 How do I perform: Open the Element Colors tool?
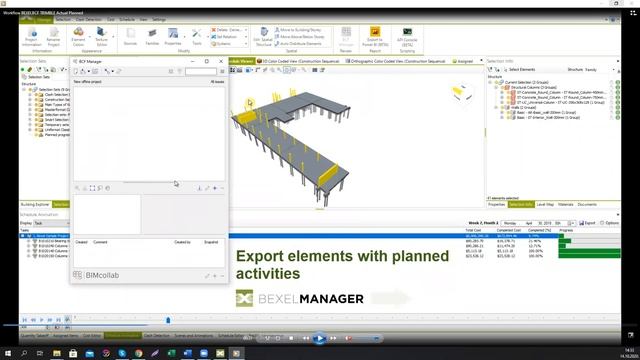tap(78, 37)
